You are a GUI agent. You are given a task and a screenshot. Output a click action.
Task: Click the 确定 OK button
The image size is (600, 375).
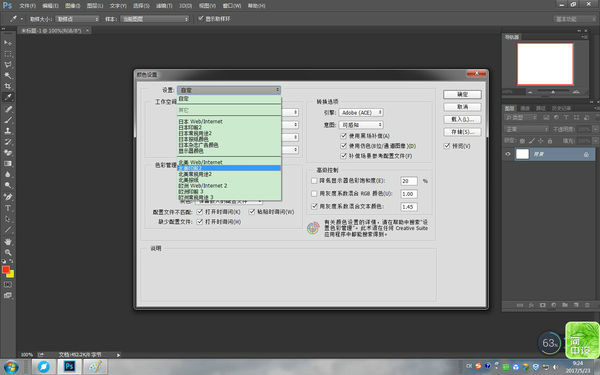click(462, 95)
